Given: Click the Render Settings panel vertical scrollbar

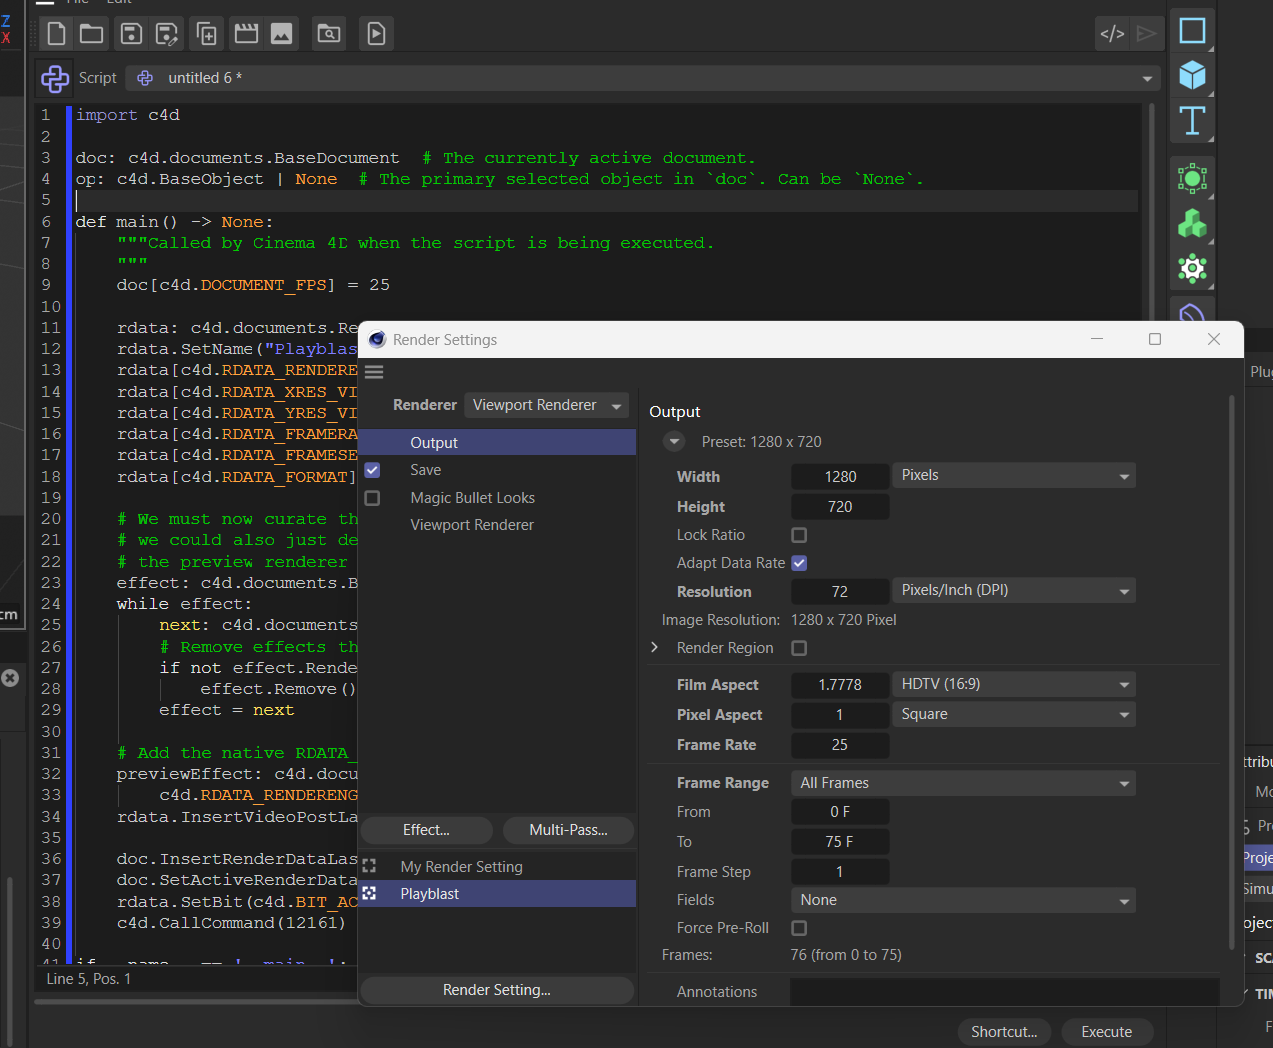Looking at the screenshot, I should tap(1231, 670).
